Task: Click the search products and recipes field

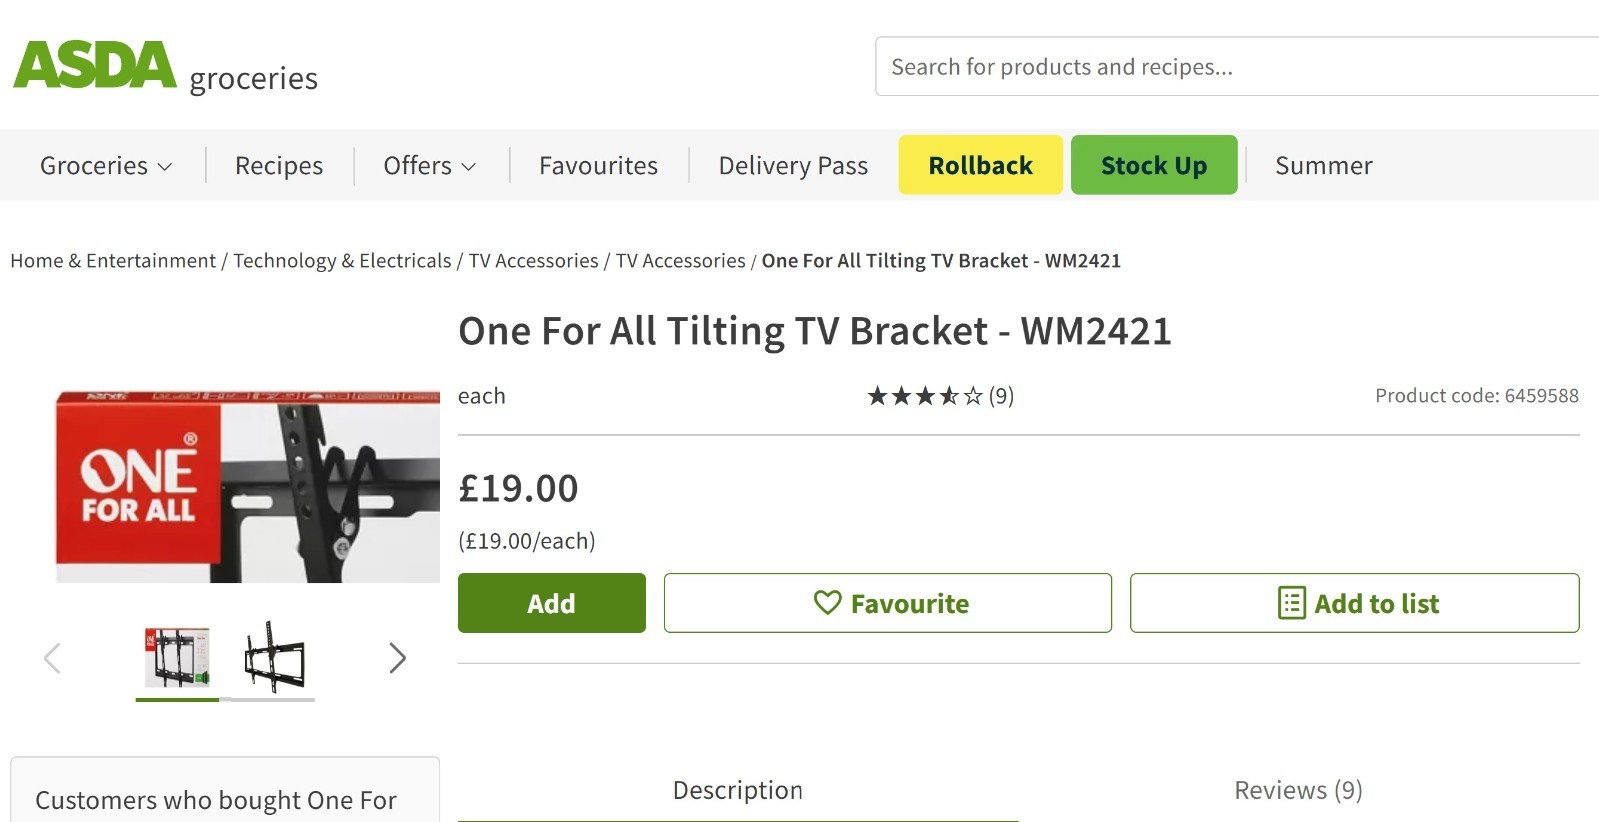Action: pyautogui.click(x=1237, y=67)
